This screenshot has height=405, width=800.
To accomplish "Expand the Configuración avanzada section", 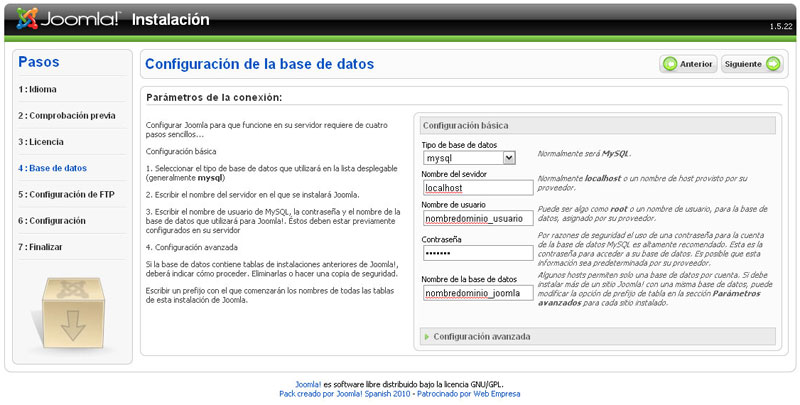I will point(481,337).
